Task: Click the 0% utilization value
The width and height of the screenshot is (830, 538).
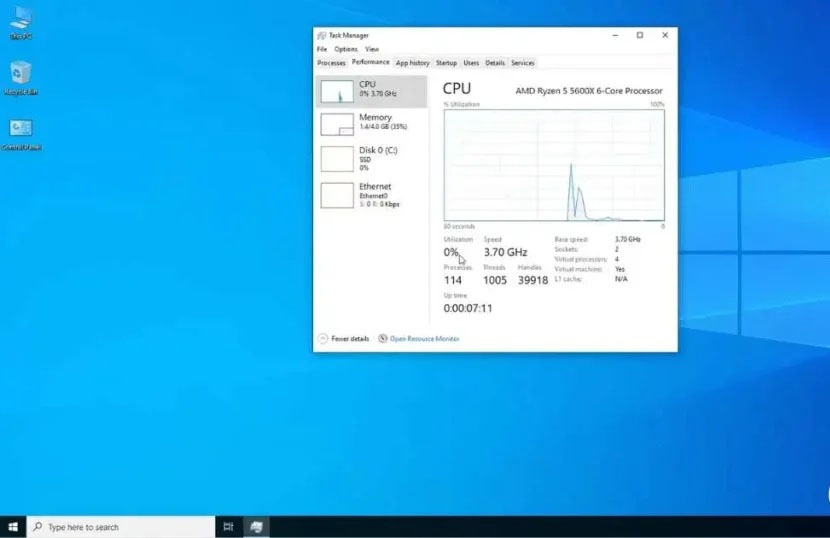Action: pyautogui.click(x=451, y=252)
